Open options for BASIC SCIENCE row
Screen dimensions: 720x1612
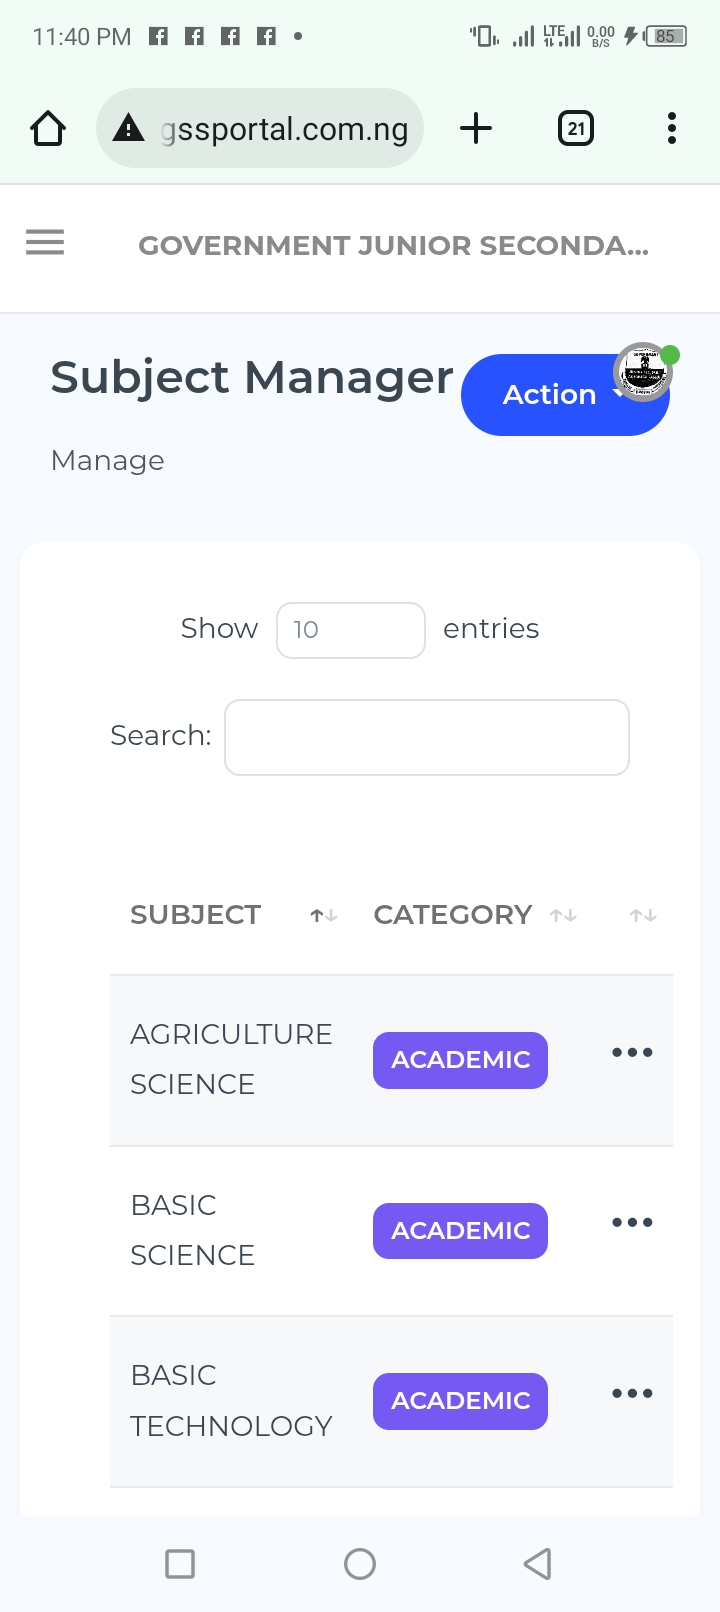632,1223
